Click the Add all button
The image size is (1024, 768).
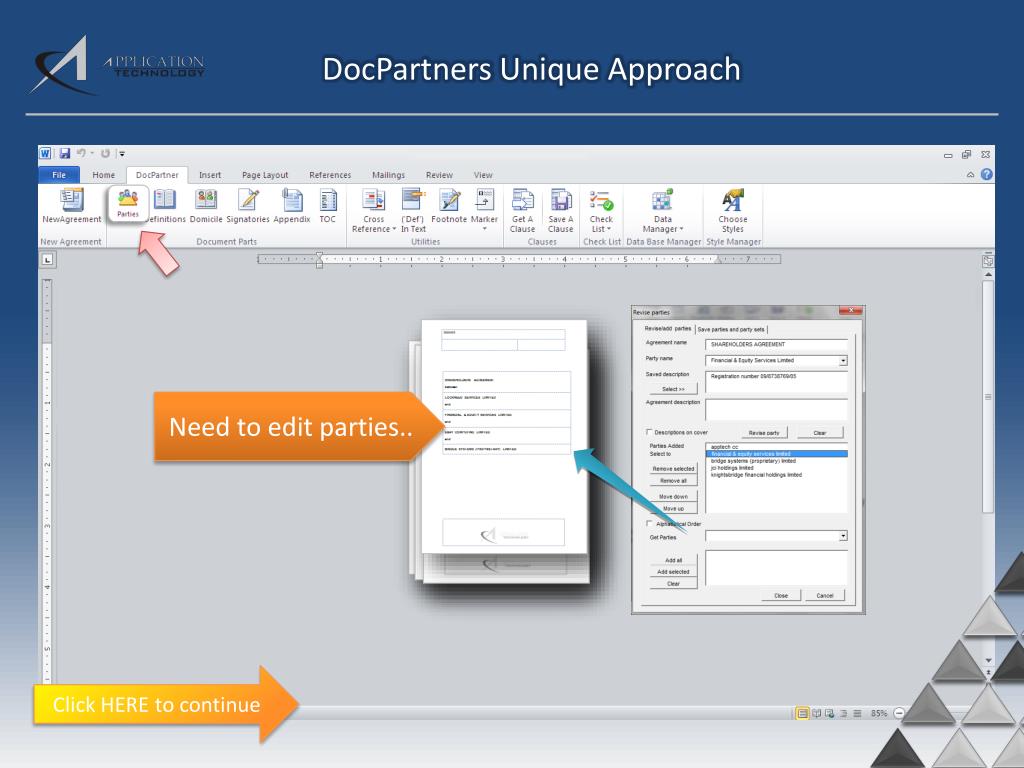[673, 560]
